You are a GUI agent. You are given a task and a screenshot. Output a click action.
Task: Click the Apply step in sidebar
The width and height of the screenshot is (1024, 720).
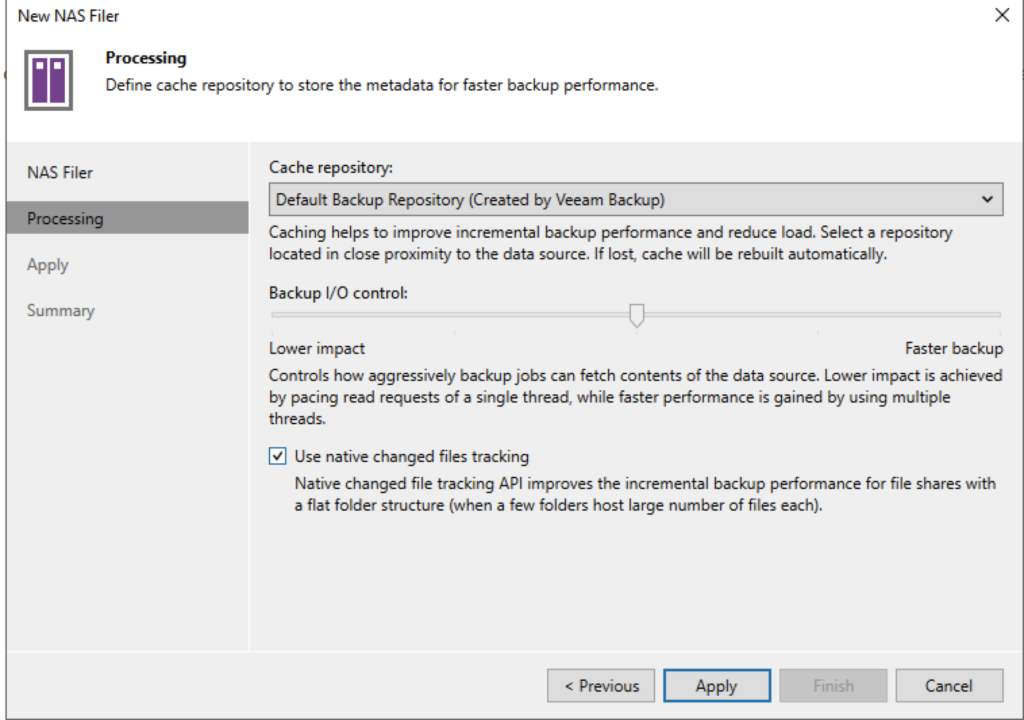48,265
